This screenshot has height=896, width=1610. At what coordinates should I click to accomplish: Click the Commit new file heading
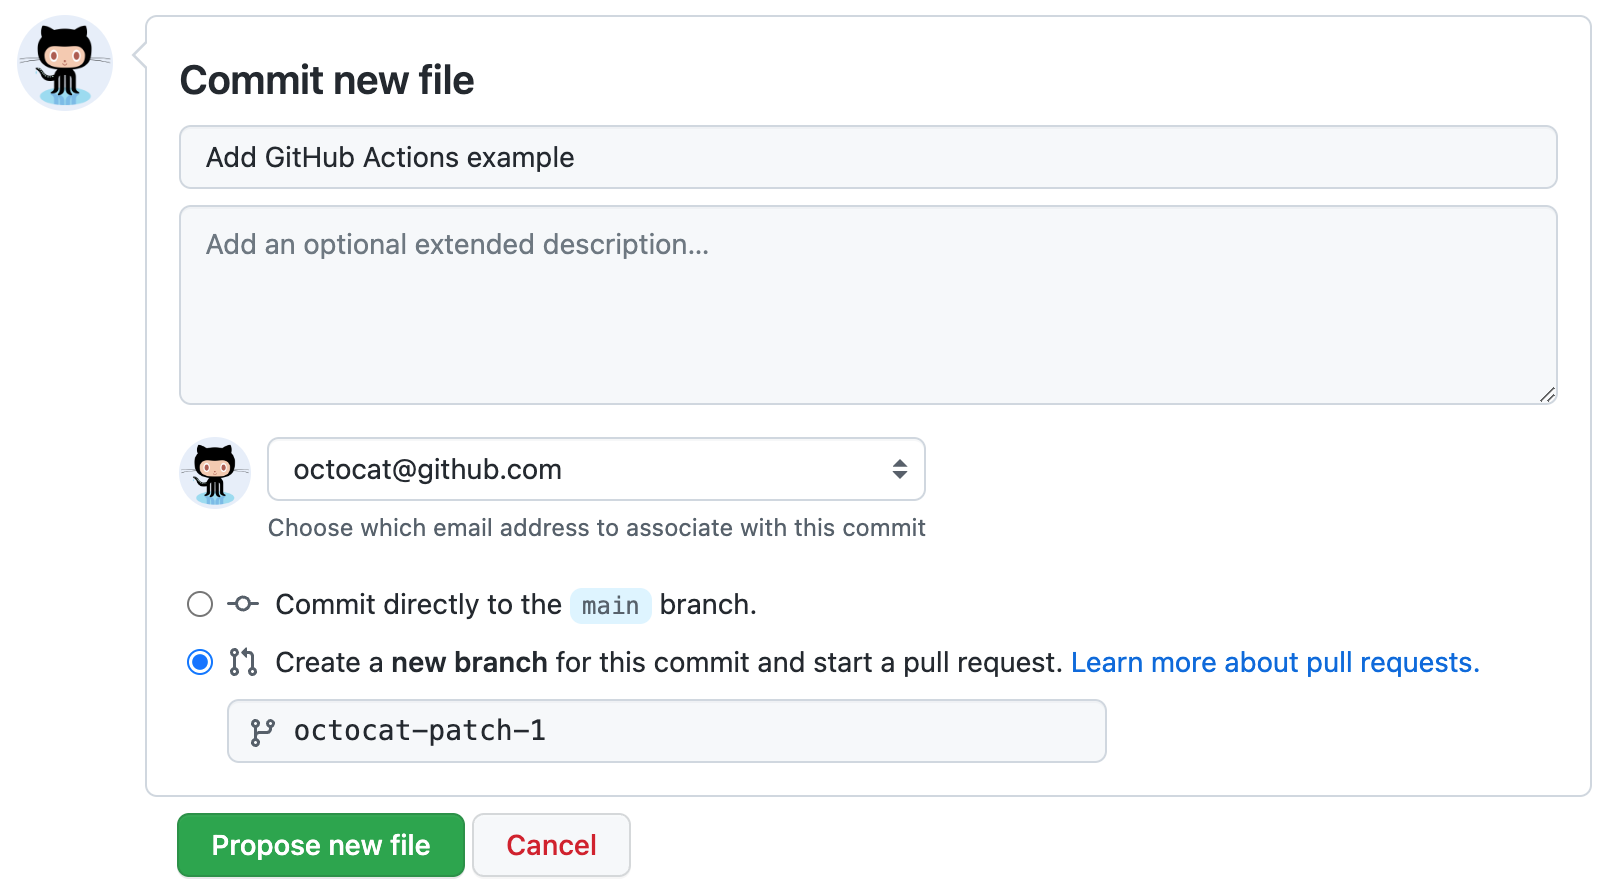tap(327, 80)
